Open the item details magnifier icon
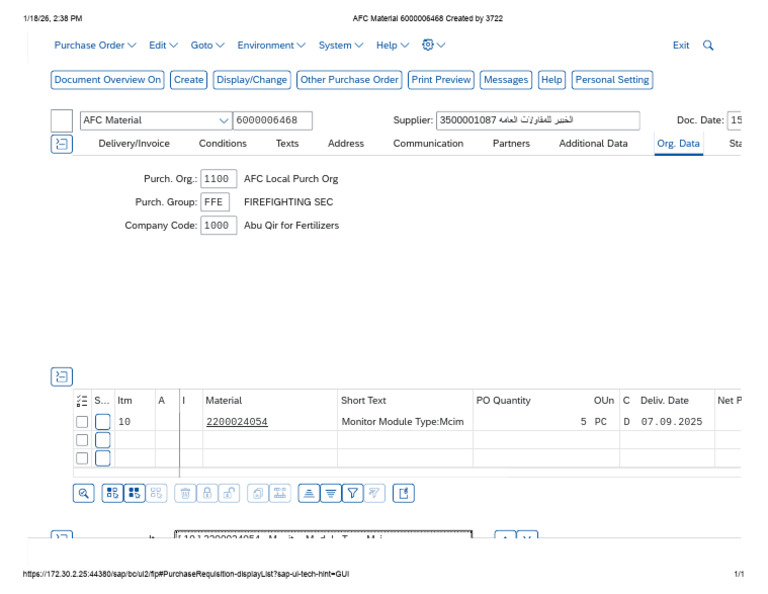Viewport: 768px width, 594px height. (83, 493)
